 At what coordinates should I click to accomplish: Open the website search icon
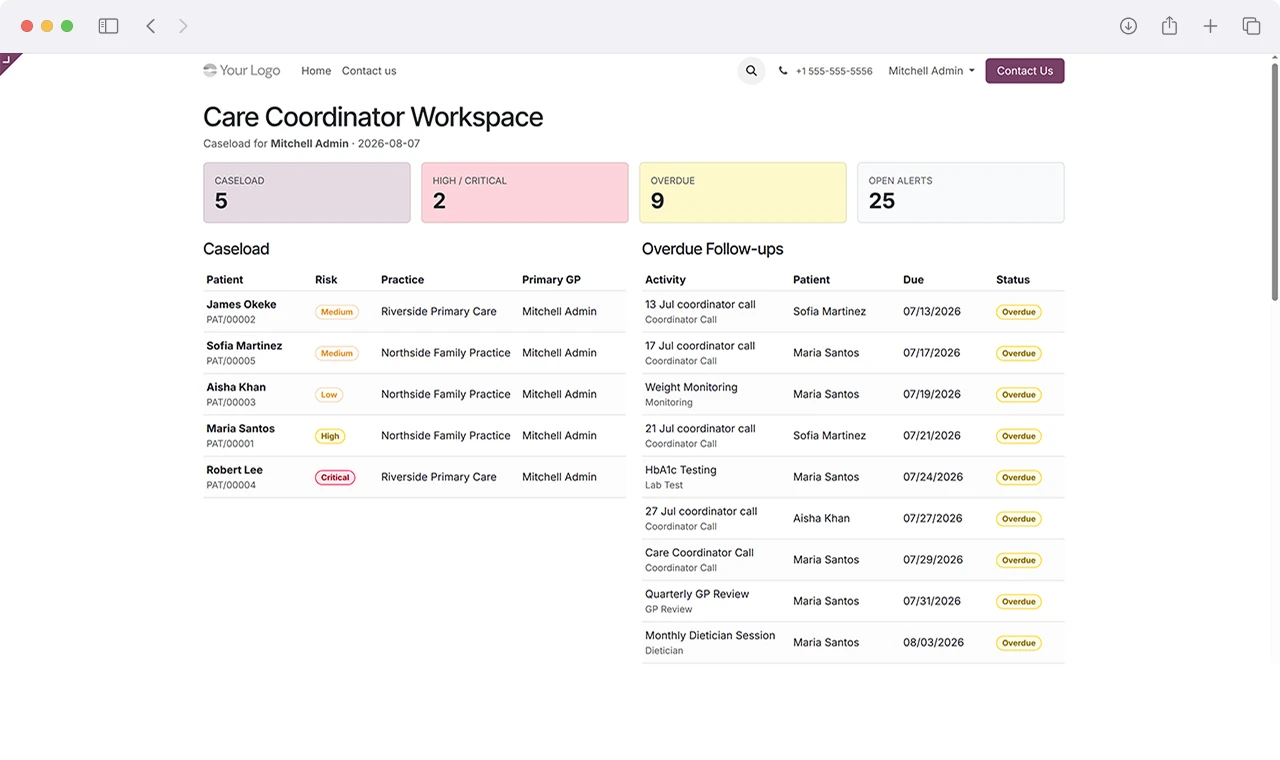click(x=751, y=71)
